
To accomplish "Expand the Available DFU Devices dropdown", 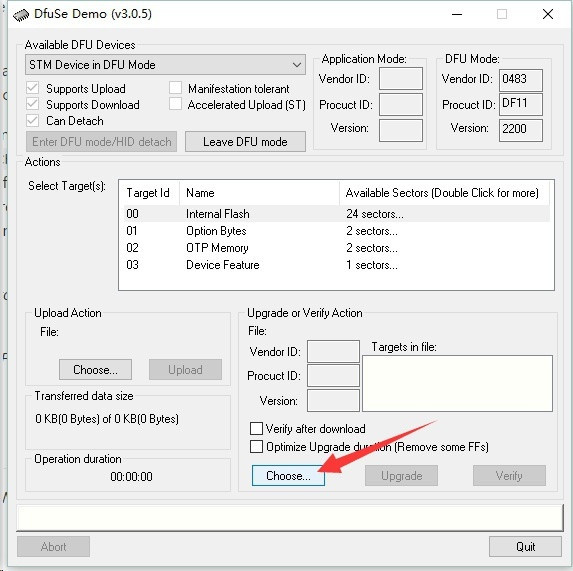I will (x=297, y=65).
